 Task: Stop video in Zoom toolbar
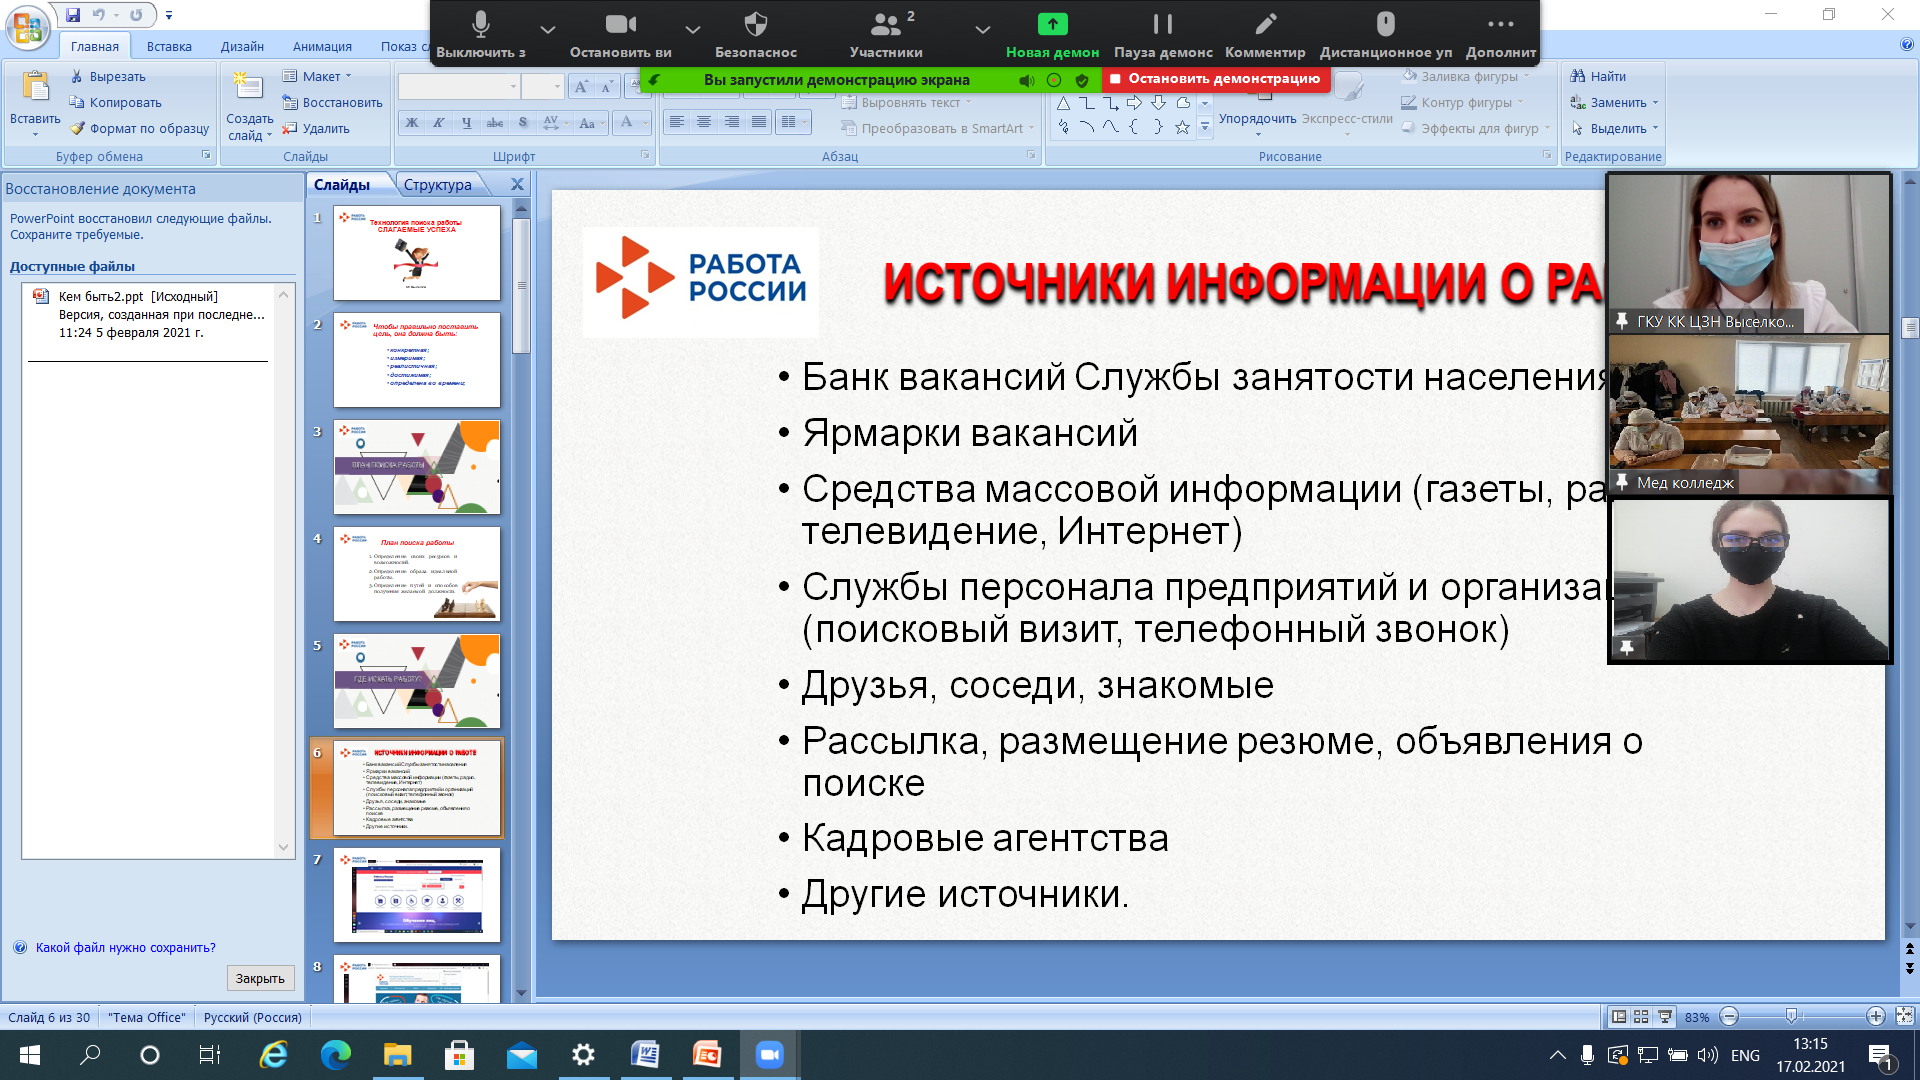pos(621,34)
